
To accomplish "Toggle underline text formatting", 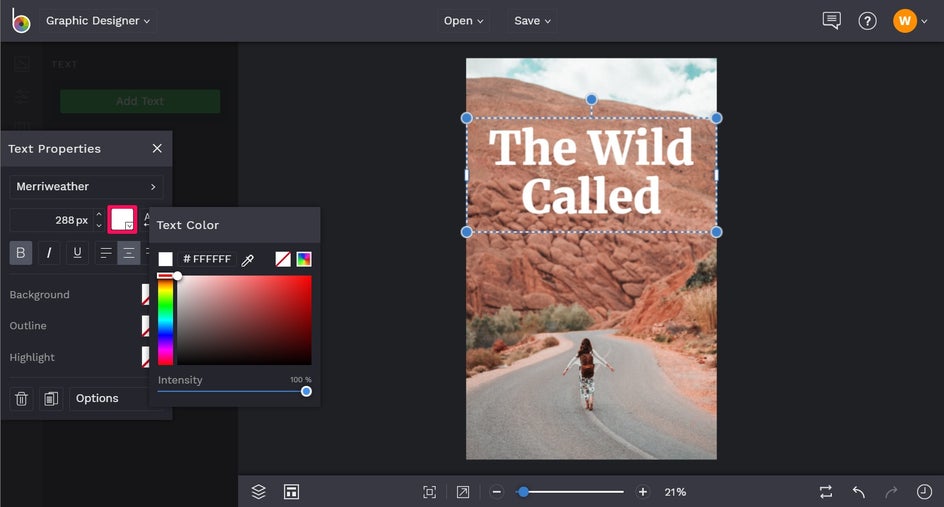I will click(x=77, y=253).
